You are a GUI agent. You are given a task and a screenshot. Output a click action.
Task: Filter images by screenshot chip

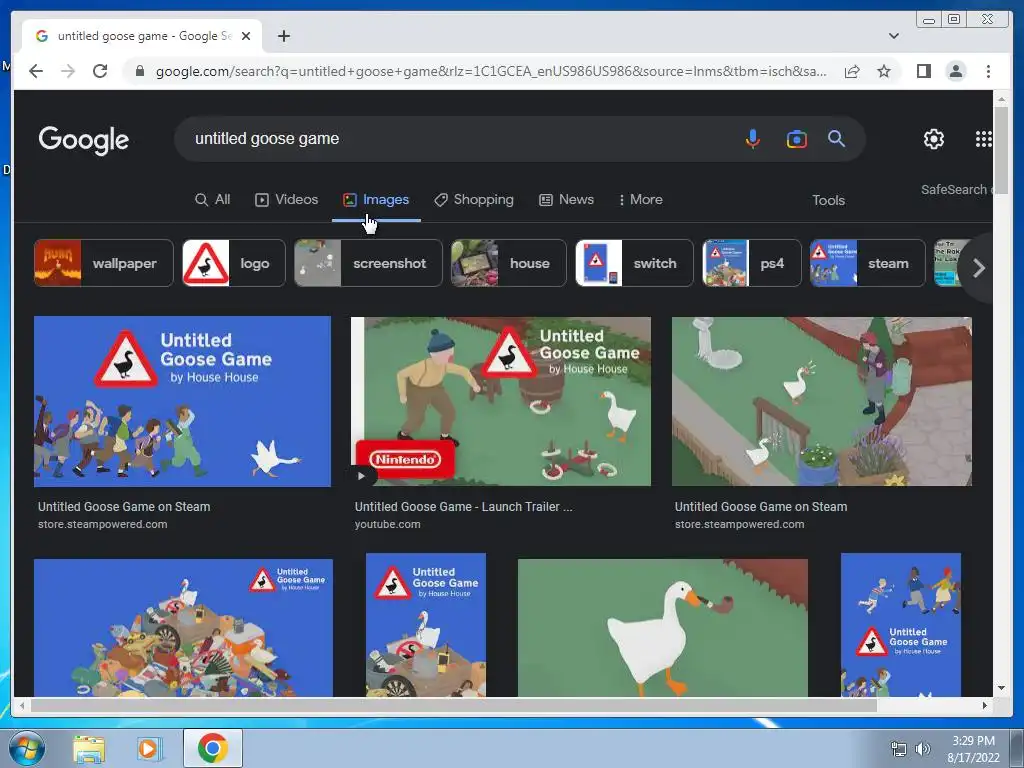(x=368, y=263)
